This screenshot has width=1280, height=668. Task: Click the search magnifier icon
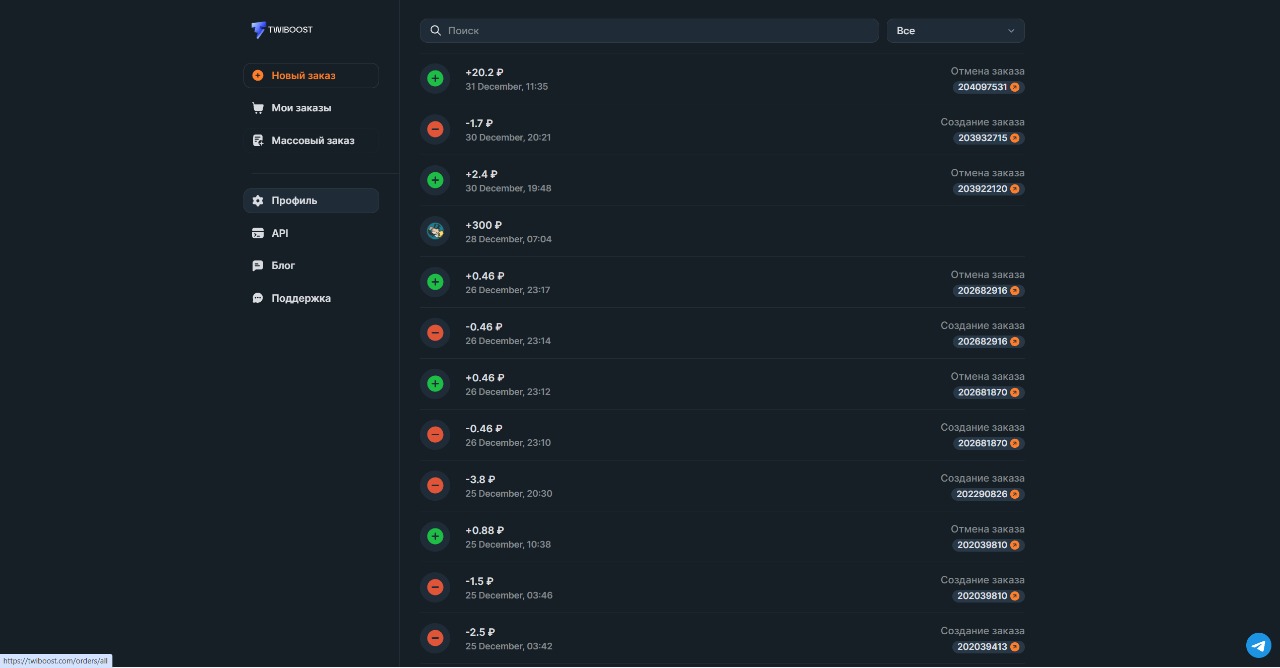click(436, 31)
